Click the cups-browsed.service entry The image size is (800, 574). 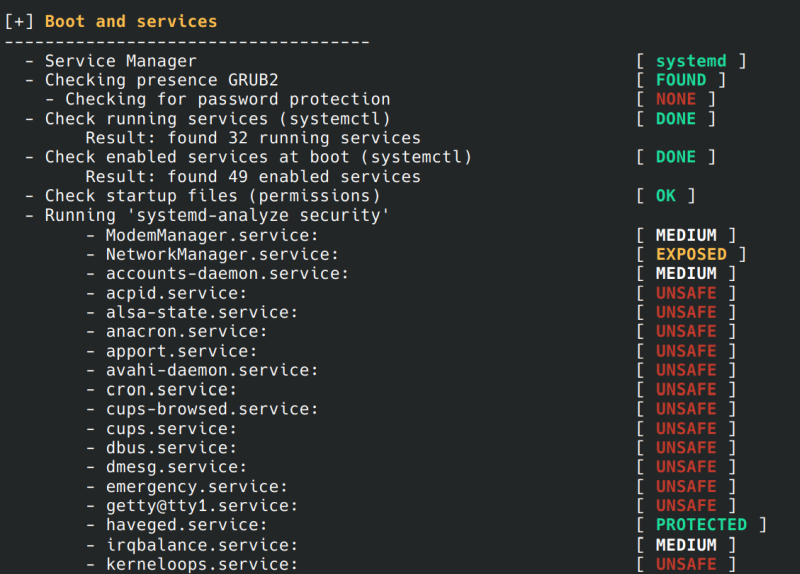click(x=212, y=409)
